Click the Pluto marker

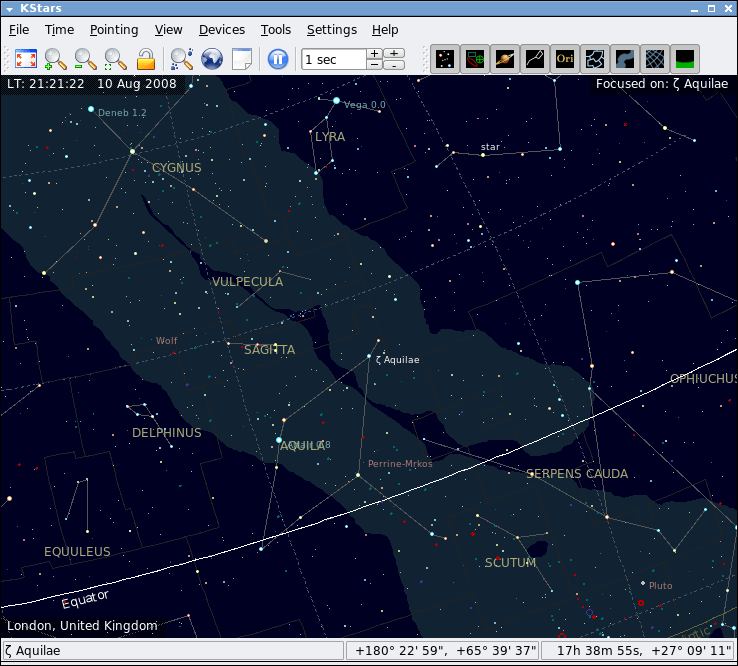coord(643,583)
